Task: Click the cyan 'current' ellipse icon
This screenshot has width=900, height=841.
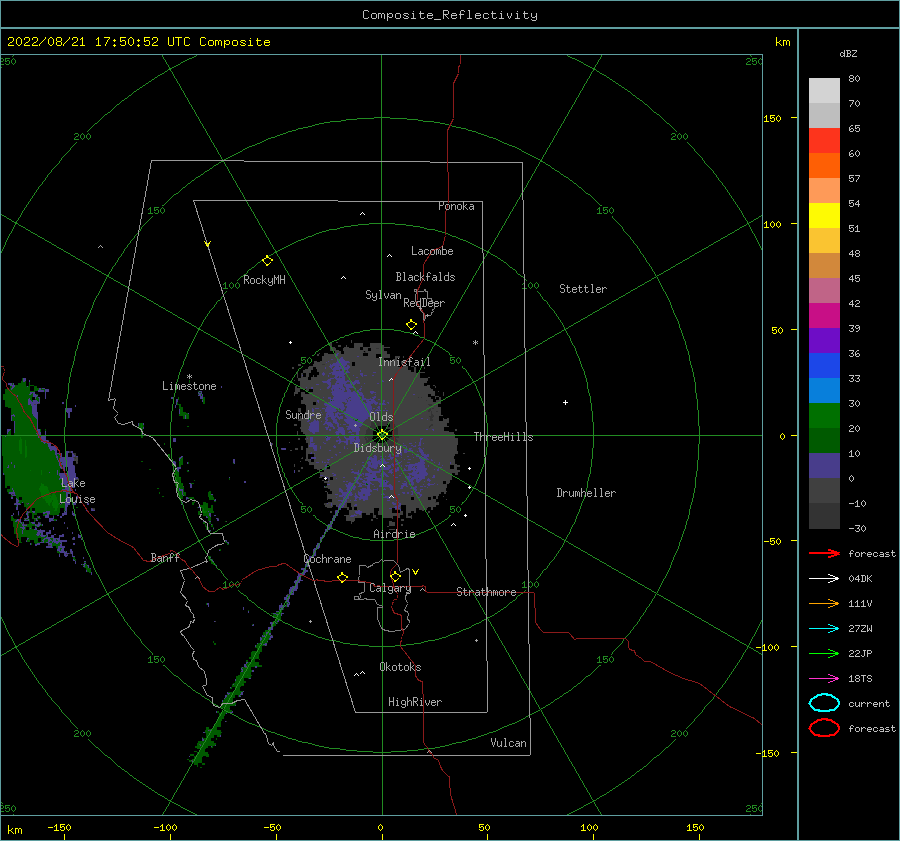Action: click(824, 703)
